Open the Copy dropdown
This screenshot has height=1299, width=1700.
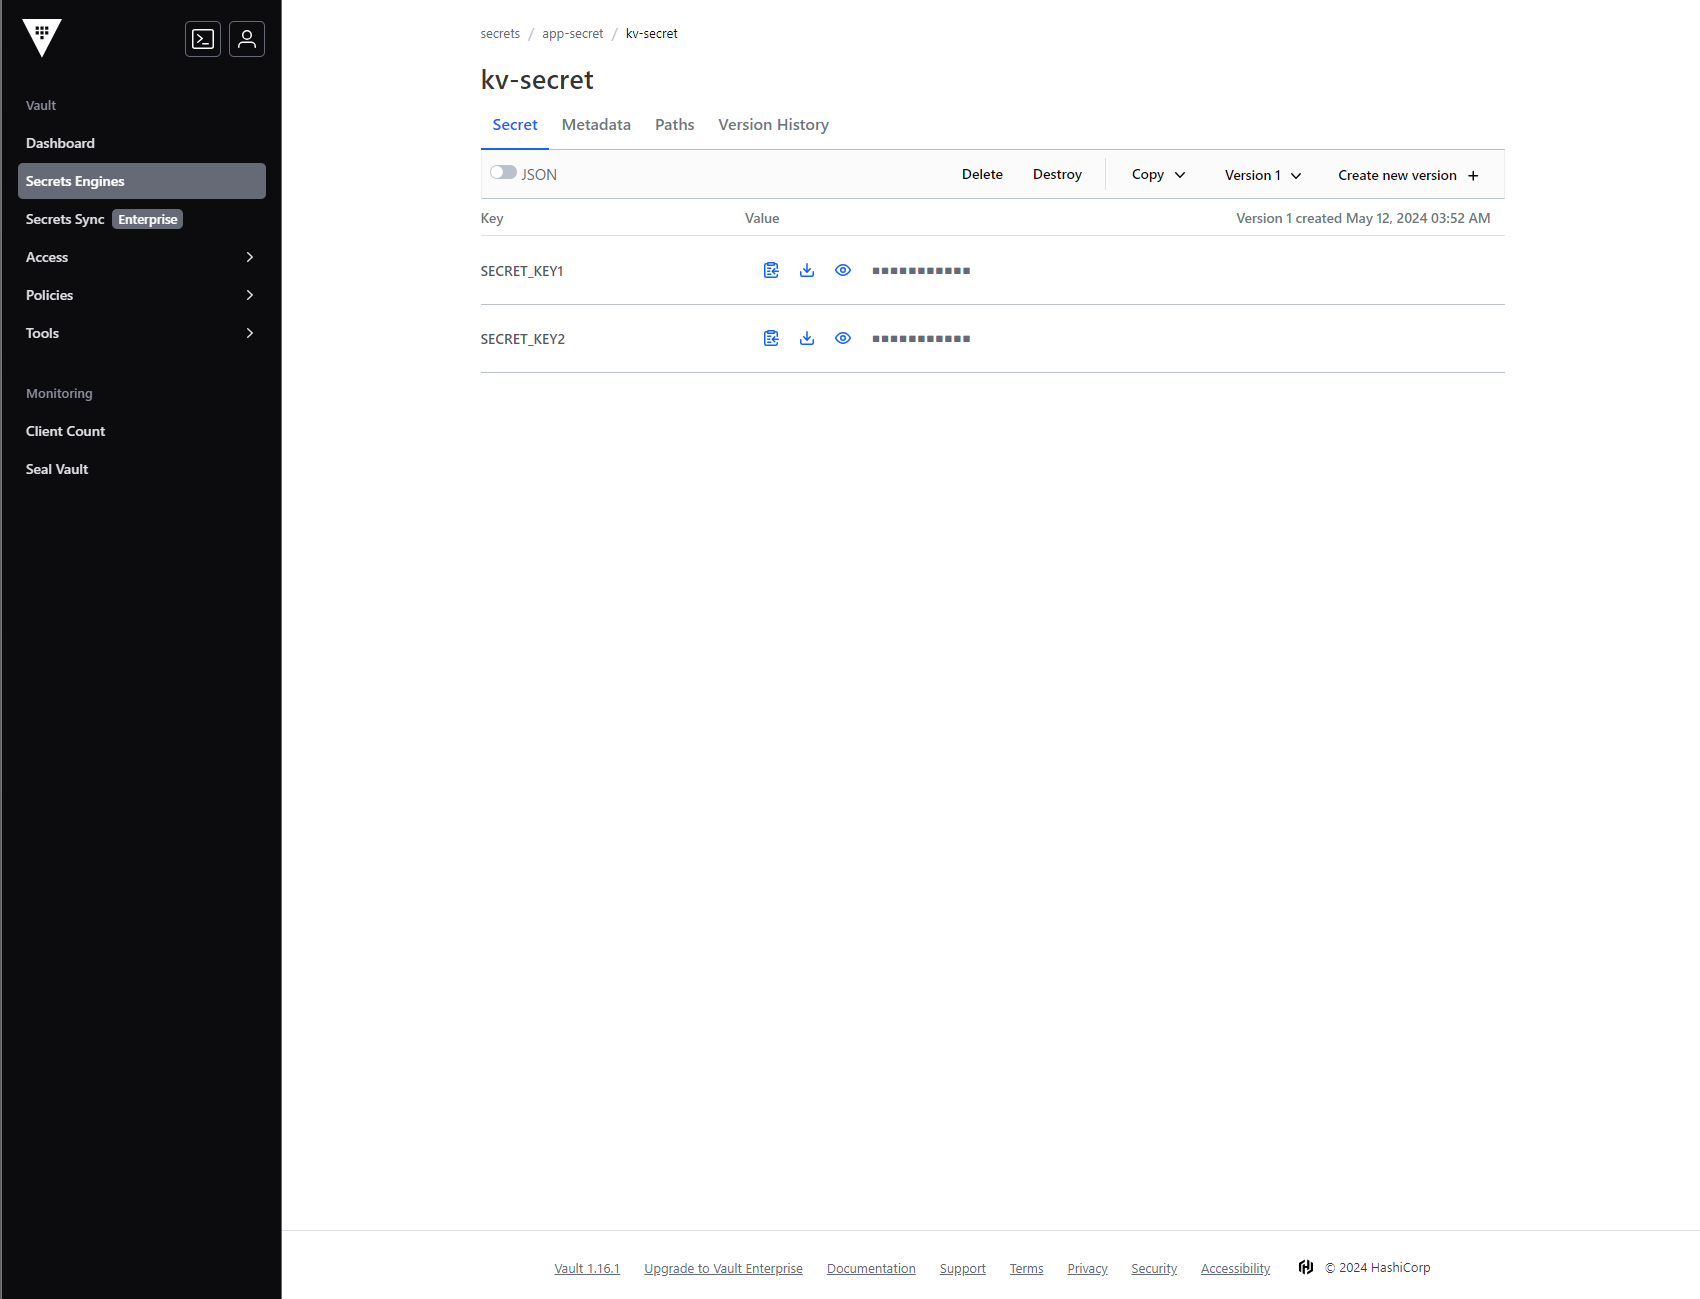coord(1158,174)
